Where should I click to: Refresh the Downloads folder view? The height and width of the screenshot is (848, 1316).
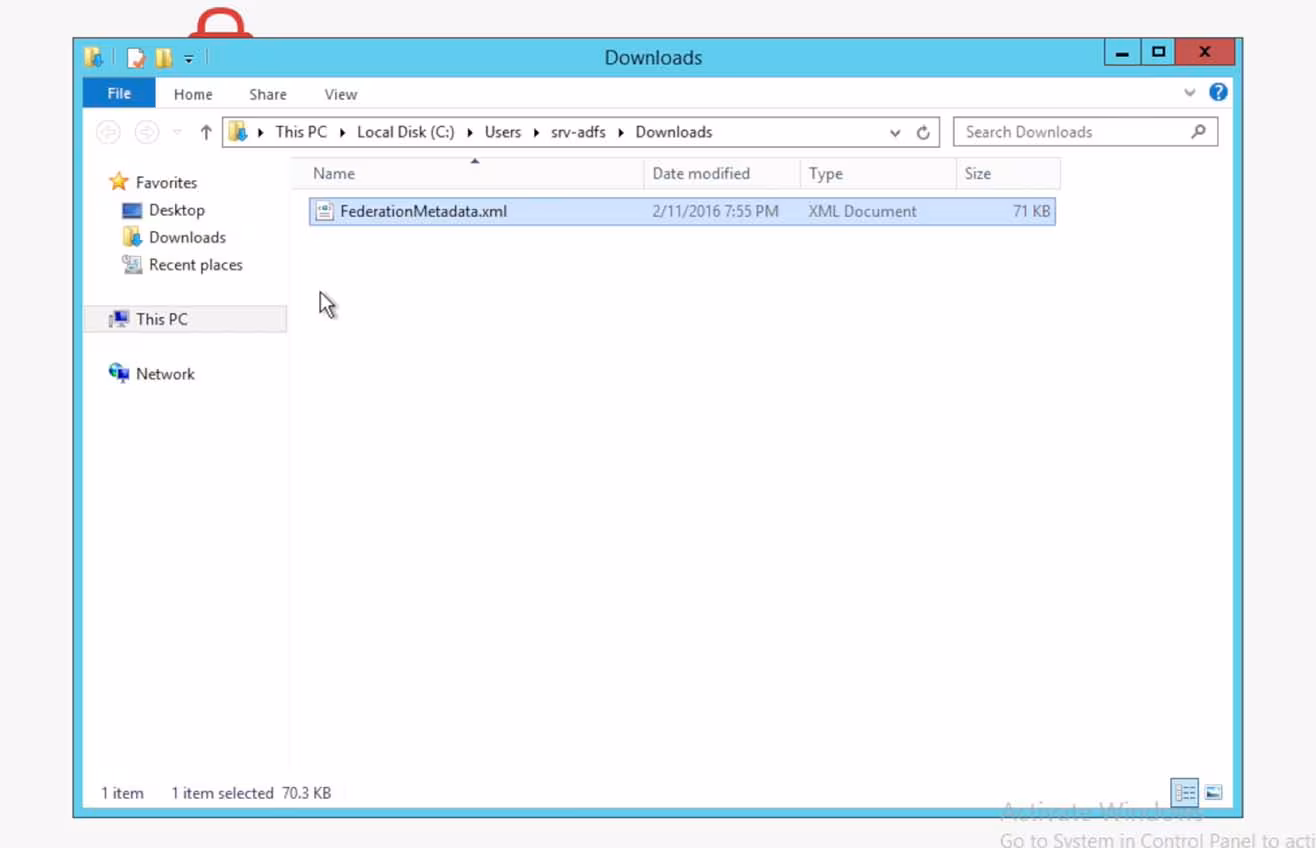coord(922,131)
